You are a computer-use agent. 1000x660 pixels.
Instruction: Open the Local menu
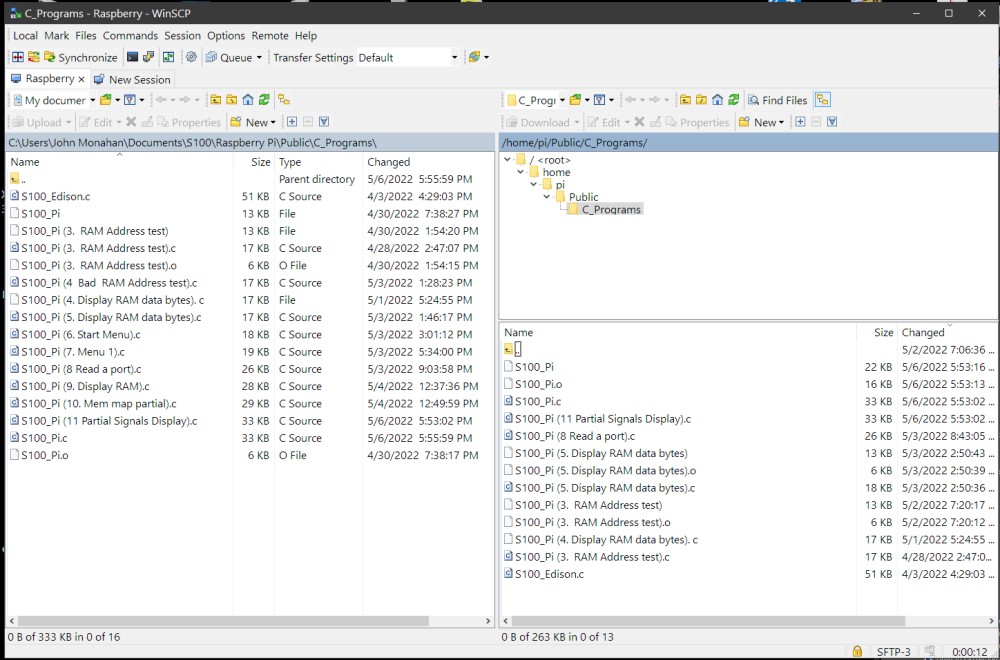pos(26,36)
